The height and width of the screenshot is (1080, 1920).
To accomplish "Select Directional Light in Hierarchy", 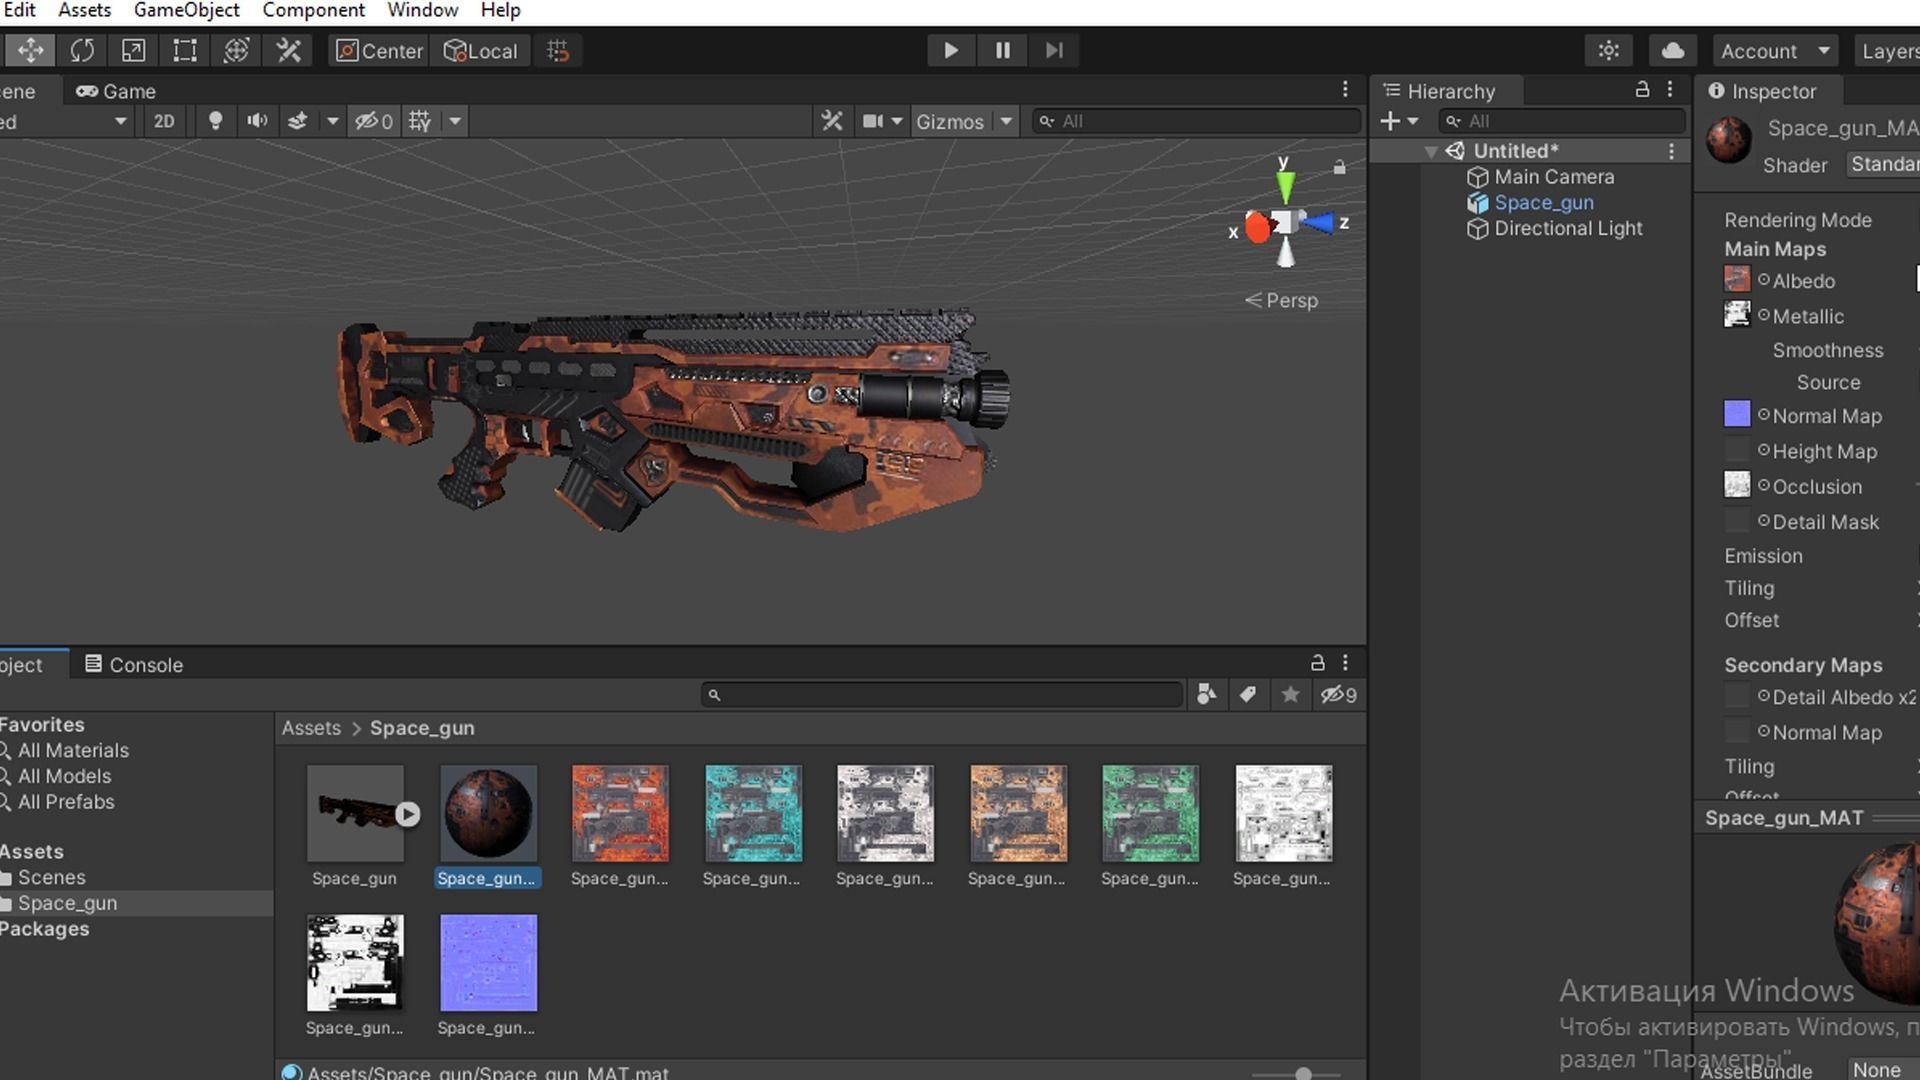I will (x=1567, y=229).
